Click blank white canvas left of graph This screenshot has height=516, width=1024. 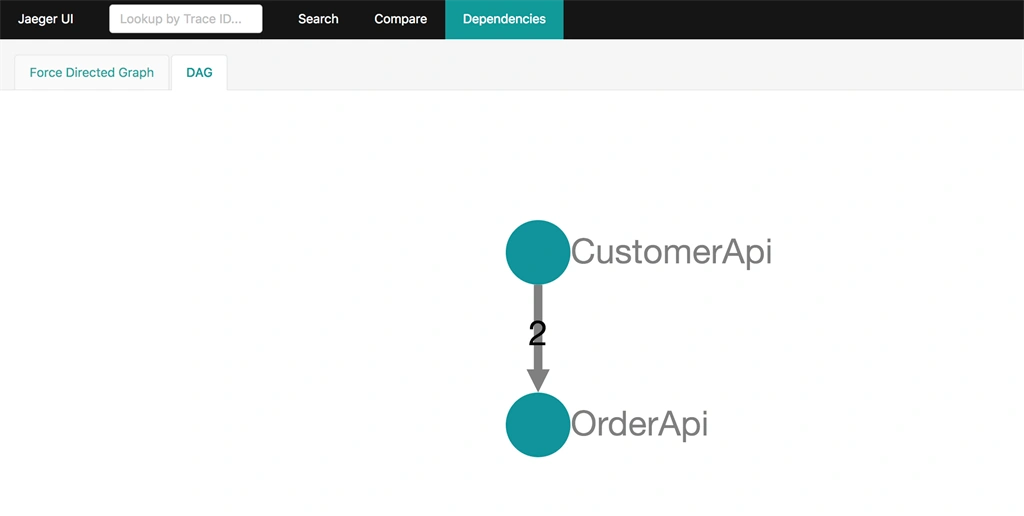[x=229, y=314]
